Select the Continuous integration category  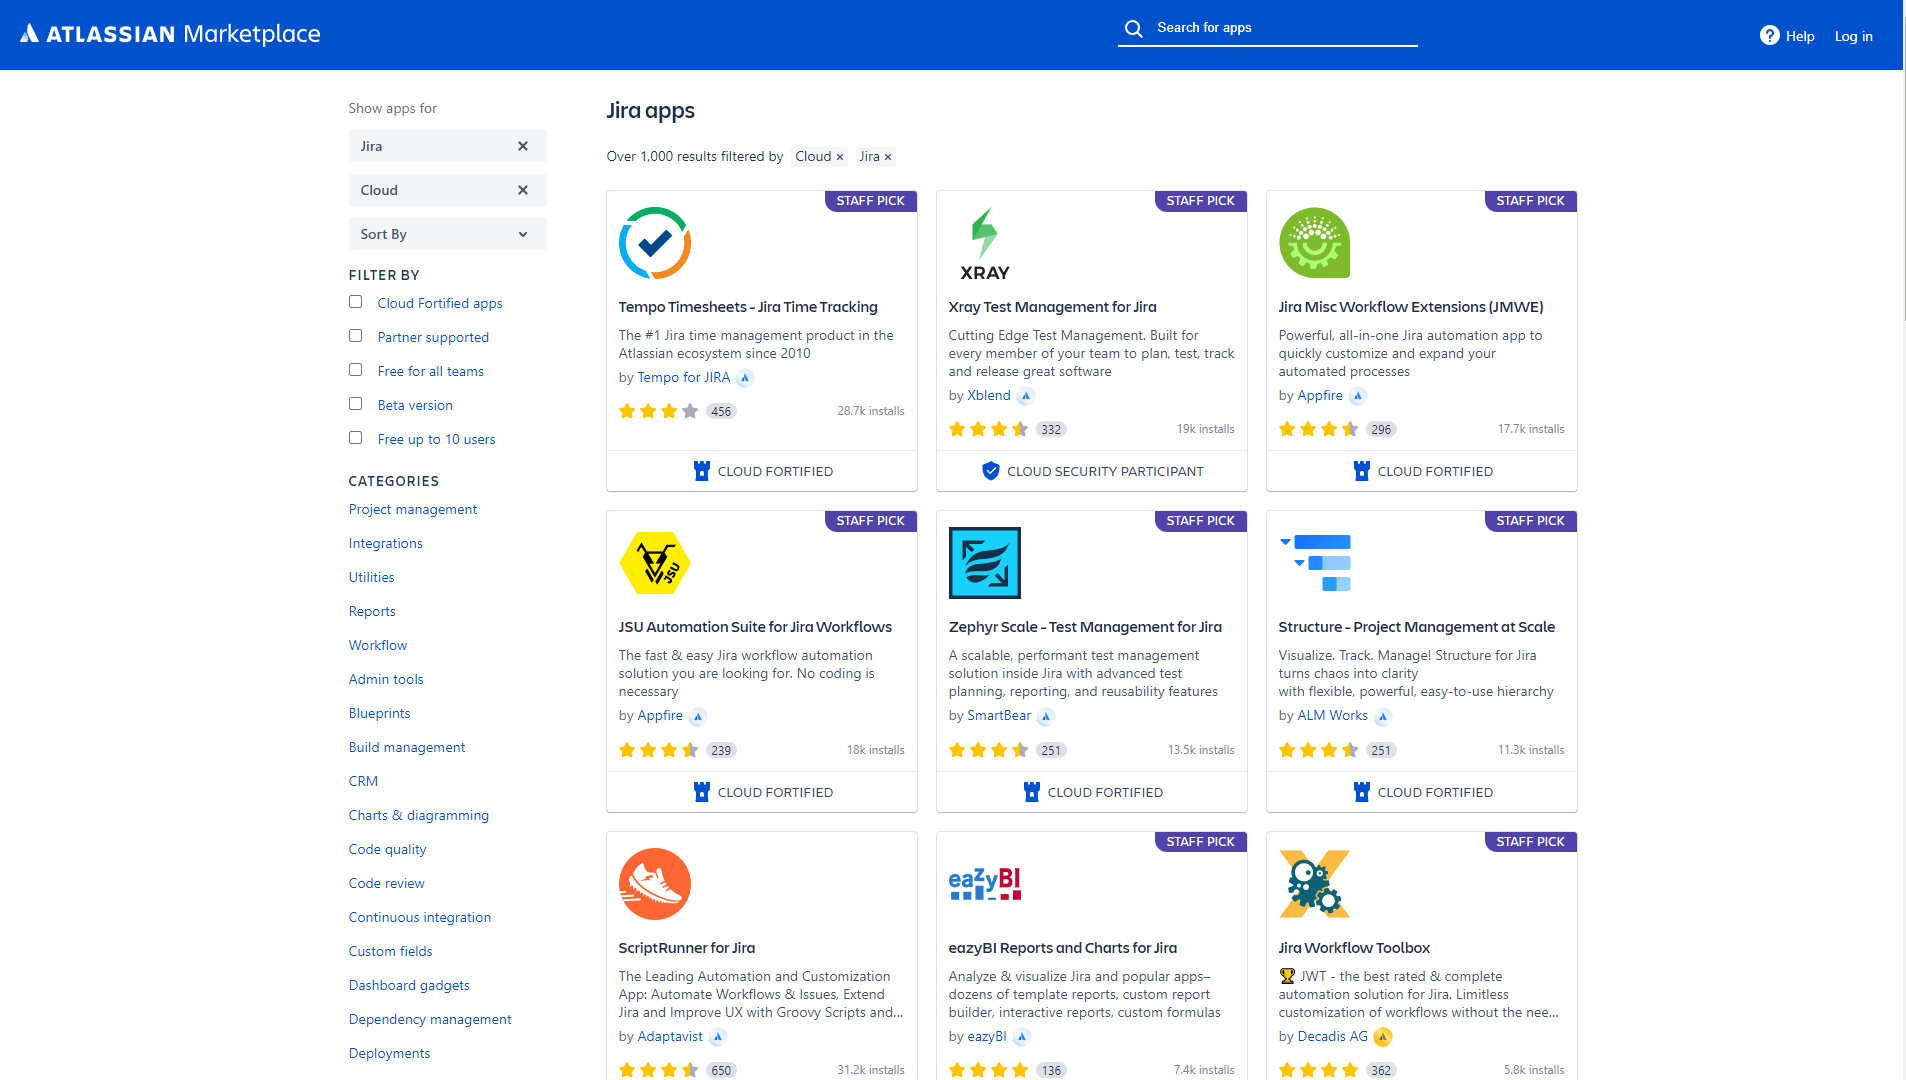point(420,917)
